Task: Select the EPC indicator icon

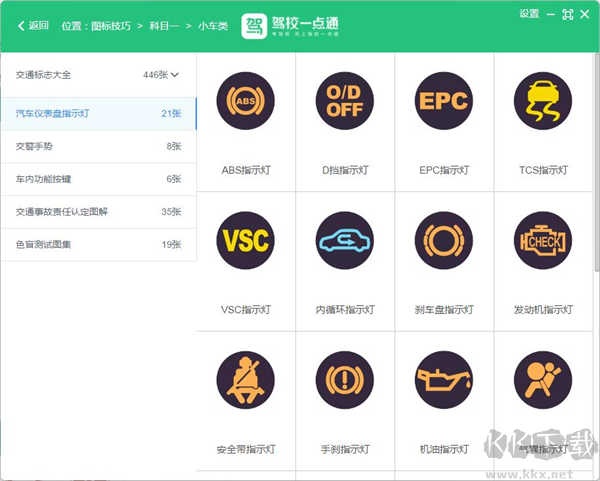Action: pos(444,101)
